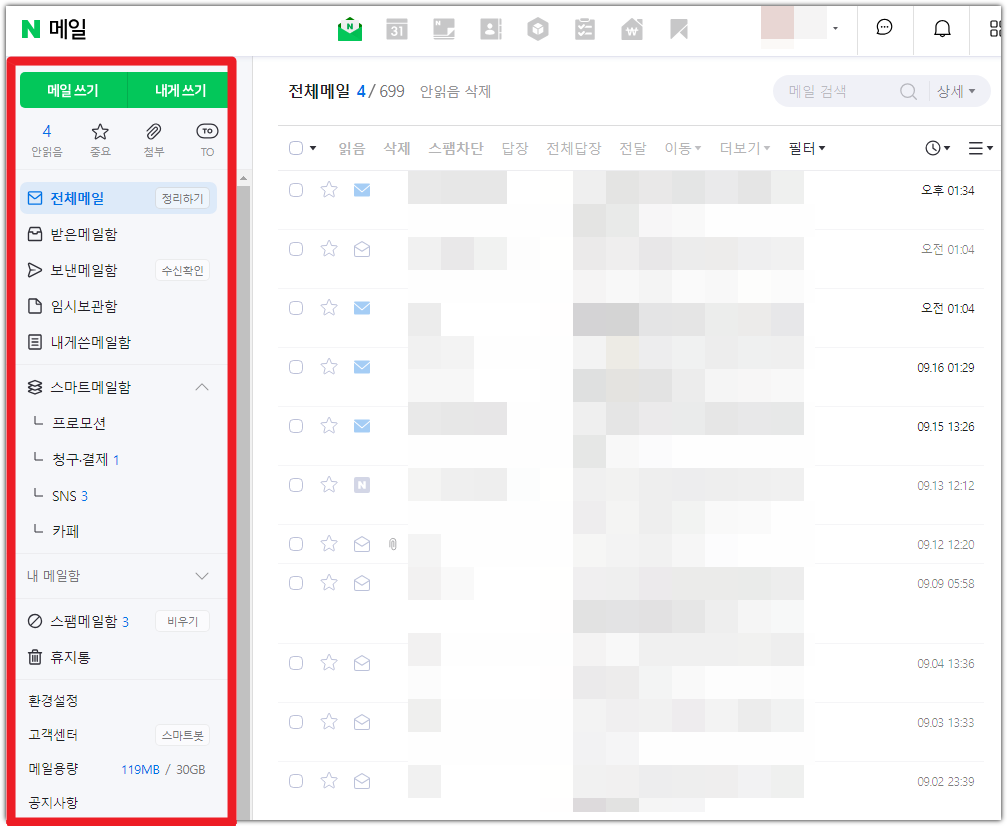Viewport: 1007px width, 826px height.
Task: Check the first email's checkbox
Action: point(295,189)
